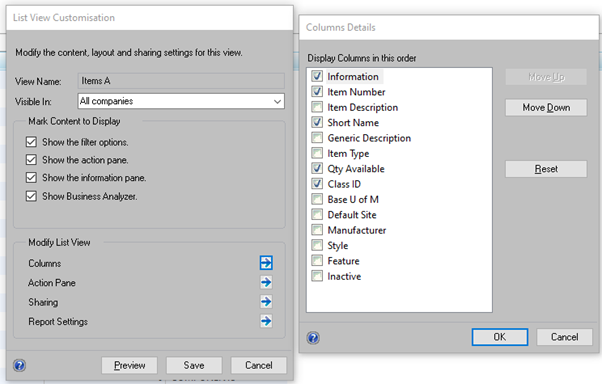Cancel the List View Customisation dialog
602x384 pixels.
click(x=258, y=365)
